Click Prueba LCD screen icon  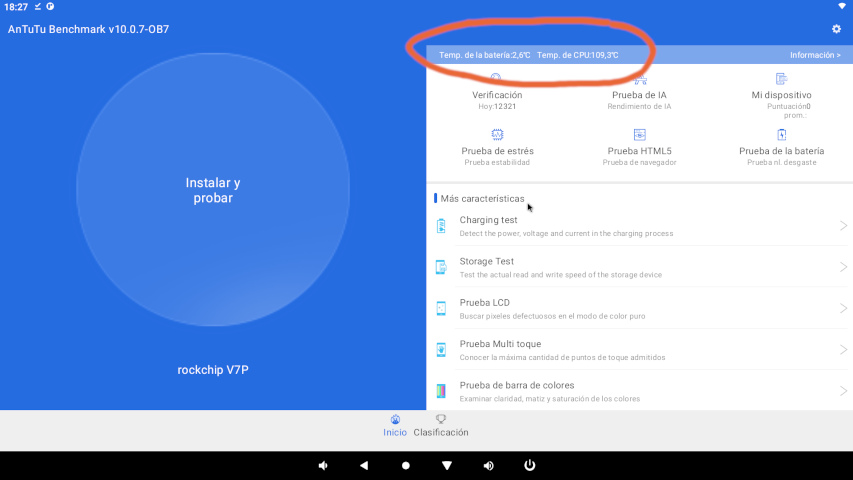click(441, 308)
